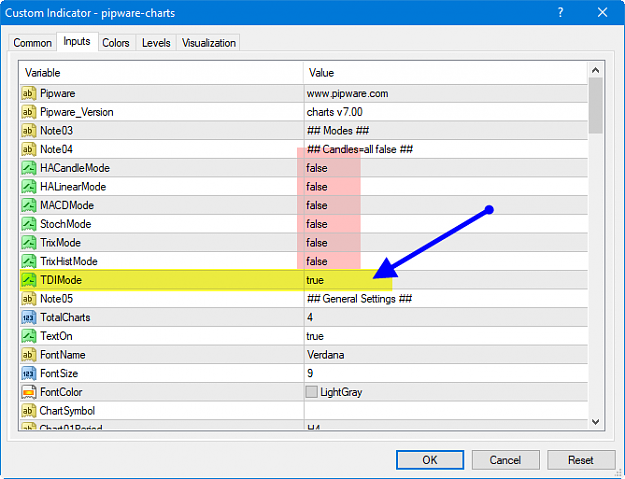The width and height of the screenshot is (625, 479).
Task: Click the Verdana font name value
Action: [325, 355]
